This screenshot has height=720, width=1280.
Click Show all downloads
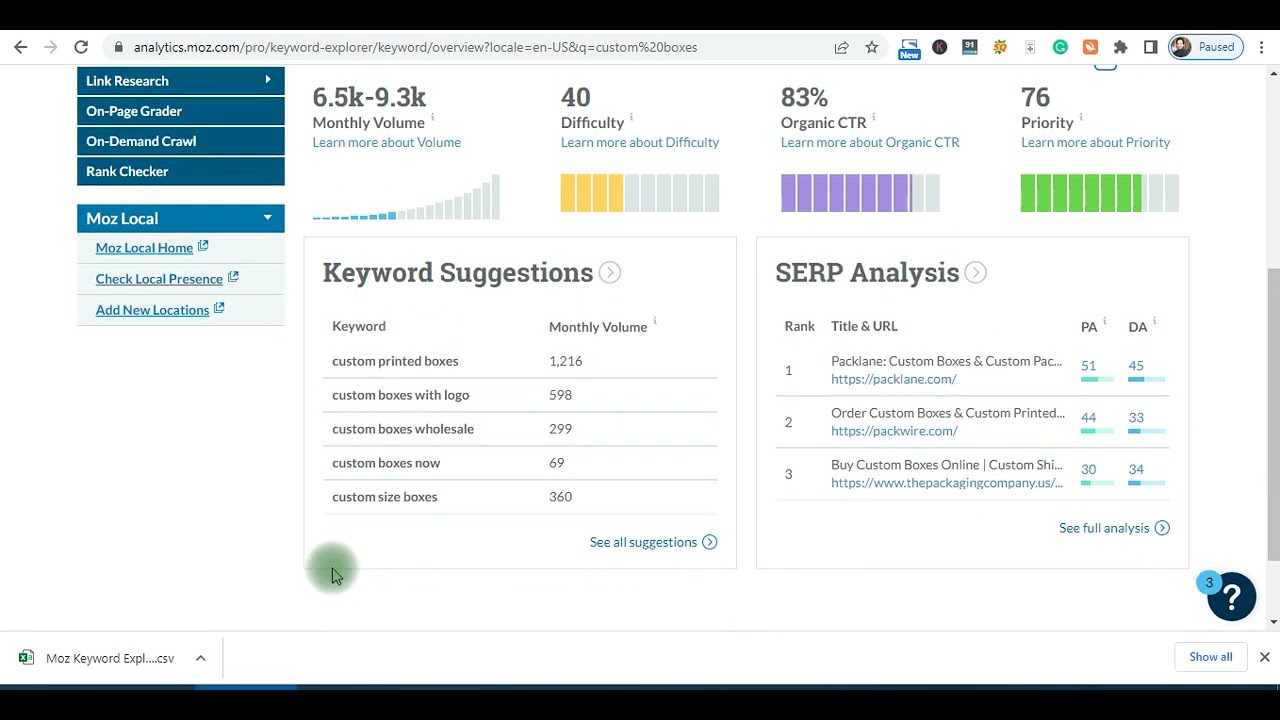(1210, 657)
